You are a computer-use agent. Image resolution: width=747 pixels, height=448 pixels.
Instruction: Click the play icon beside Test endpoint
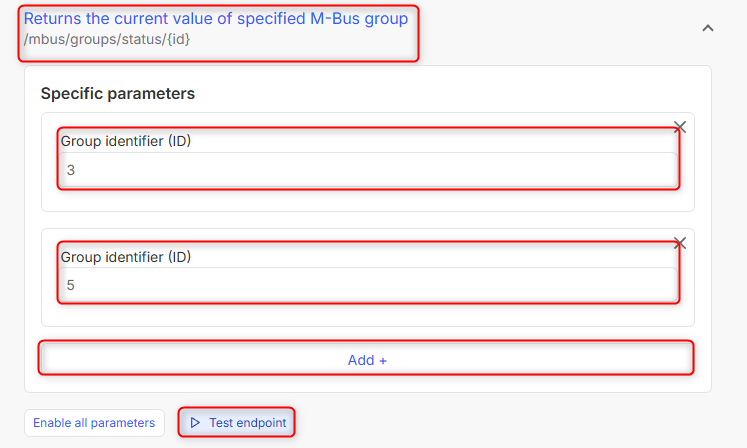[195, 423]
